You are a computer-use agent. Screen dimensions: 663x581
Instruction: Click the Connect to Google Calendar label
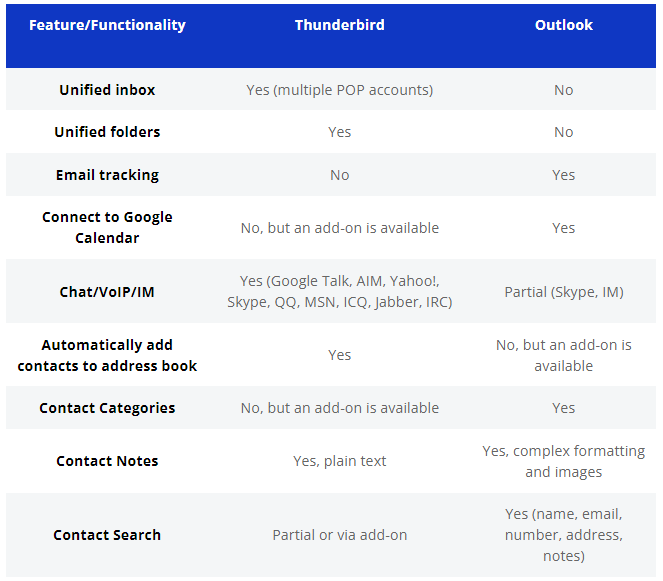click(x=107, y=227)
